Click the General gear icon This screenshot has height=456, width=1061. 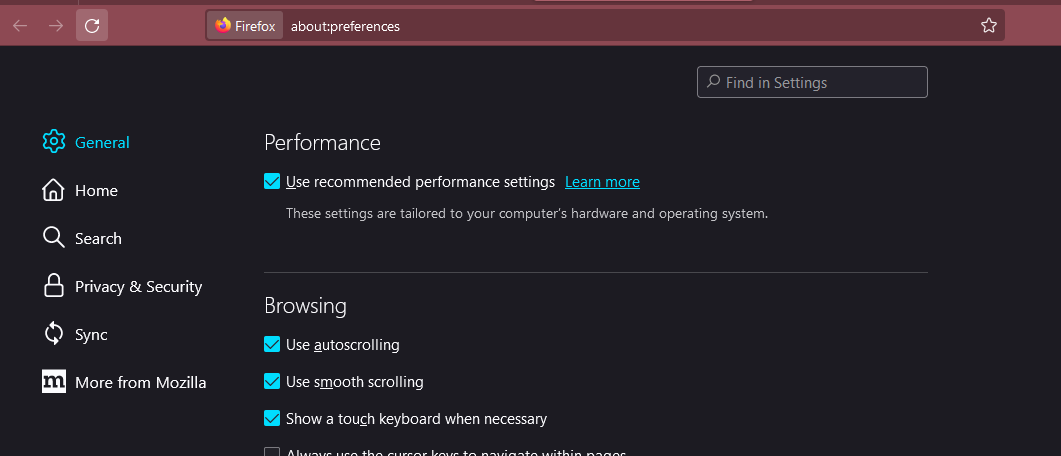pos(54,142)
